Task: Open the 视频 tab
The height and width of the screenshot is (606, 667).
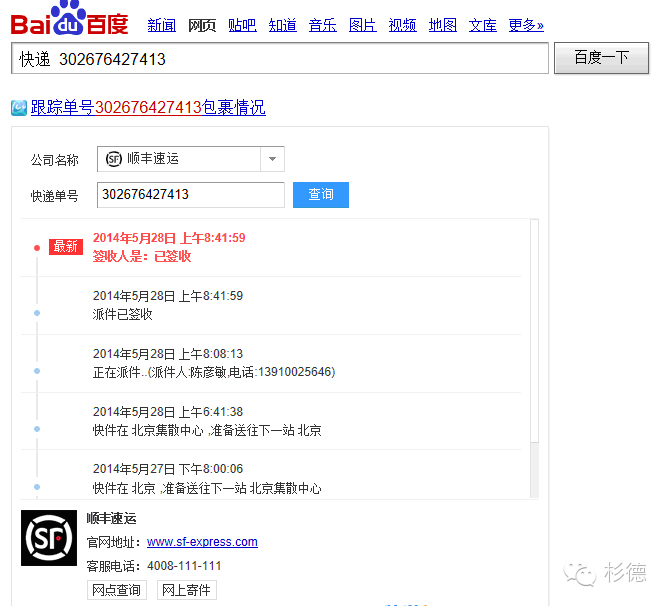Action: (x=402, y=25)
